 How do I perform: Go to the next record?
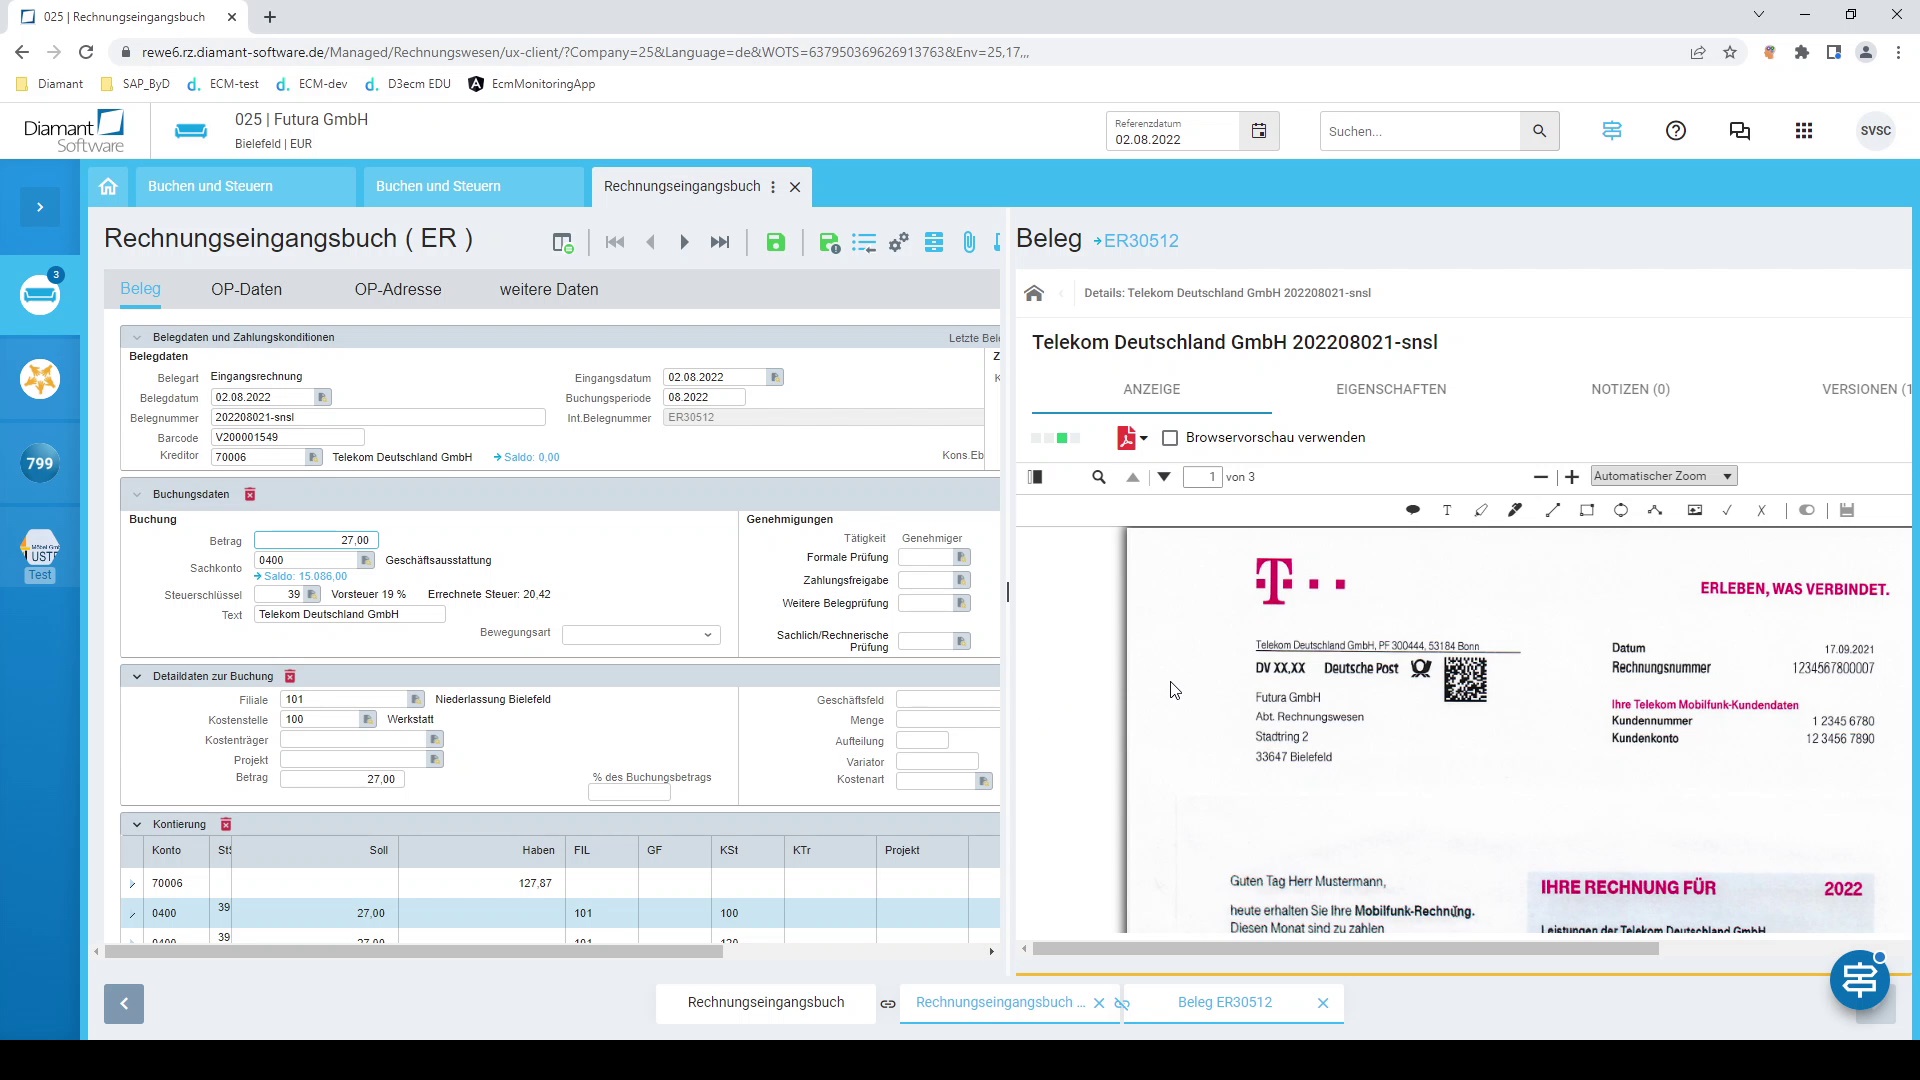tap(685, 243)
